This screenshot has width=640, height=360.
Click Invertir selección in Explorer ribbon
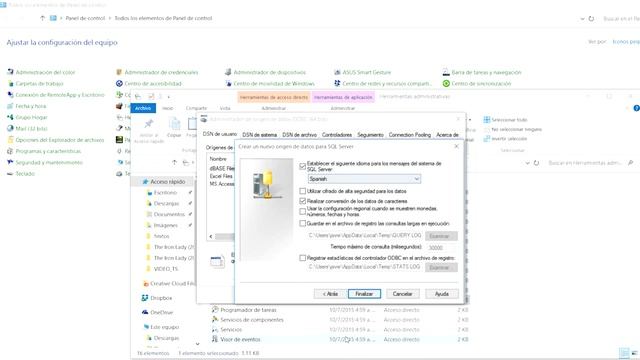(505, 139)
